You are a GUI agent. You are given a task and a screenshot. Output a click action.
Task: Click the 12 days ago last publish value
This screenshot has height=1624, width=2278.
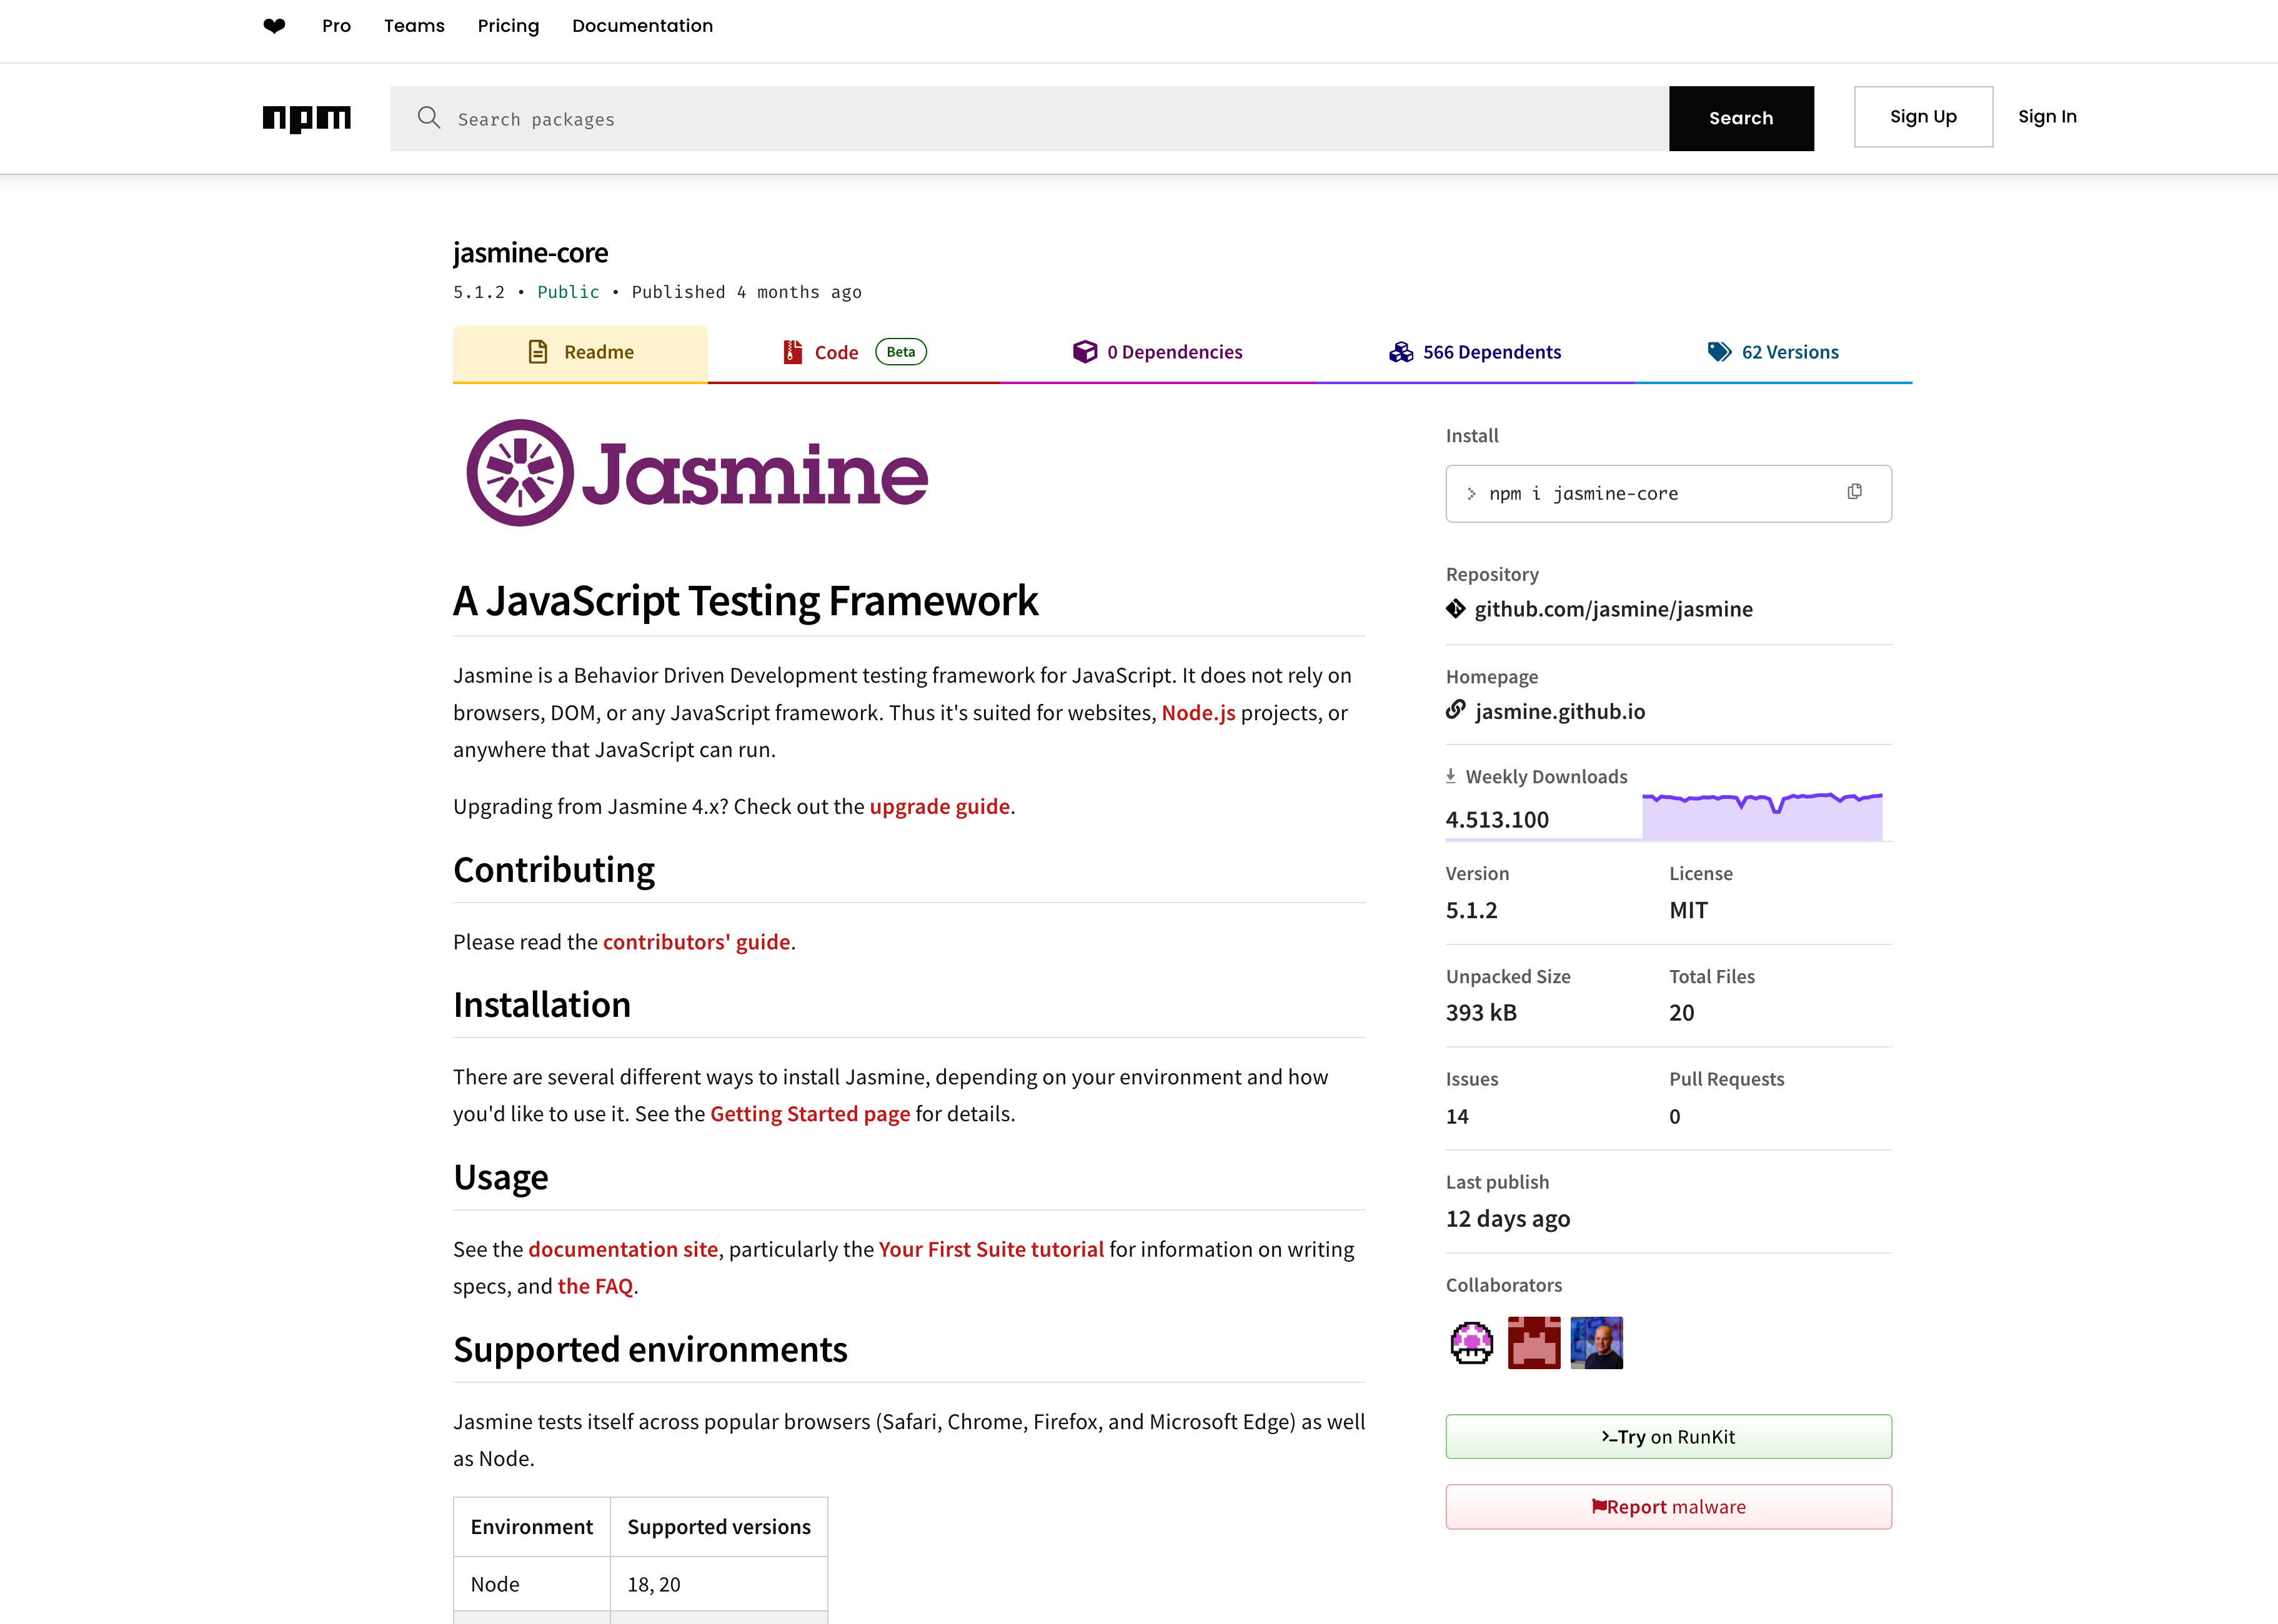click(1508, 1219)
